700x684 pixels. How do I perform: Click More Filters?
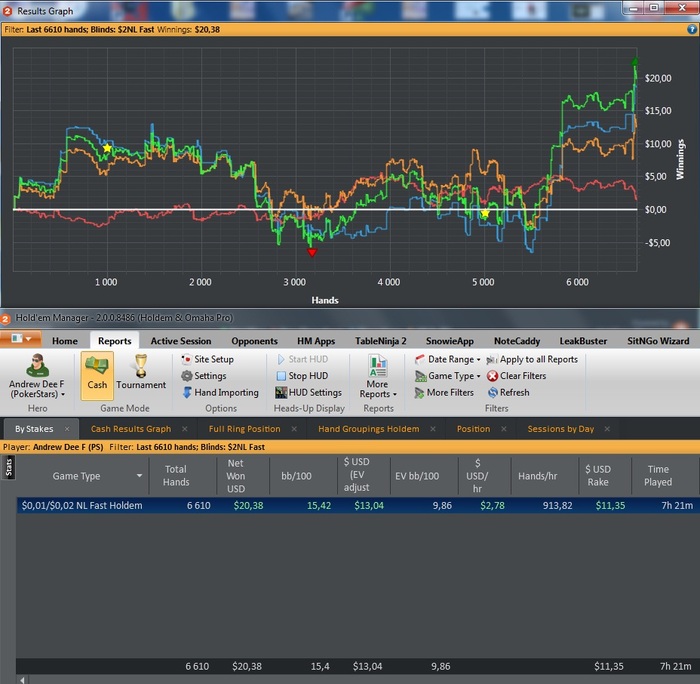pos(444,392)
